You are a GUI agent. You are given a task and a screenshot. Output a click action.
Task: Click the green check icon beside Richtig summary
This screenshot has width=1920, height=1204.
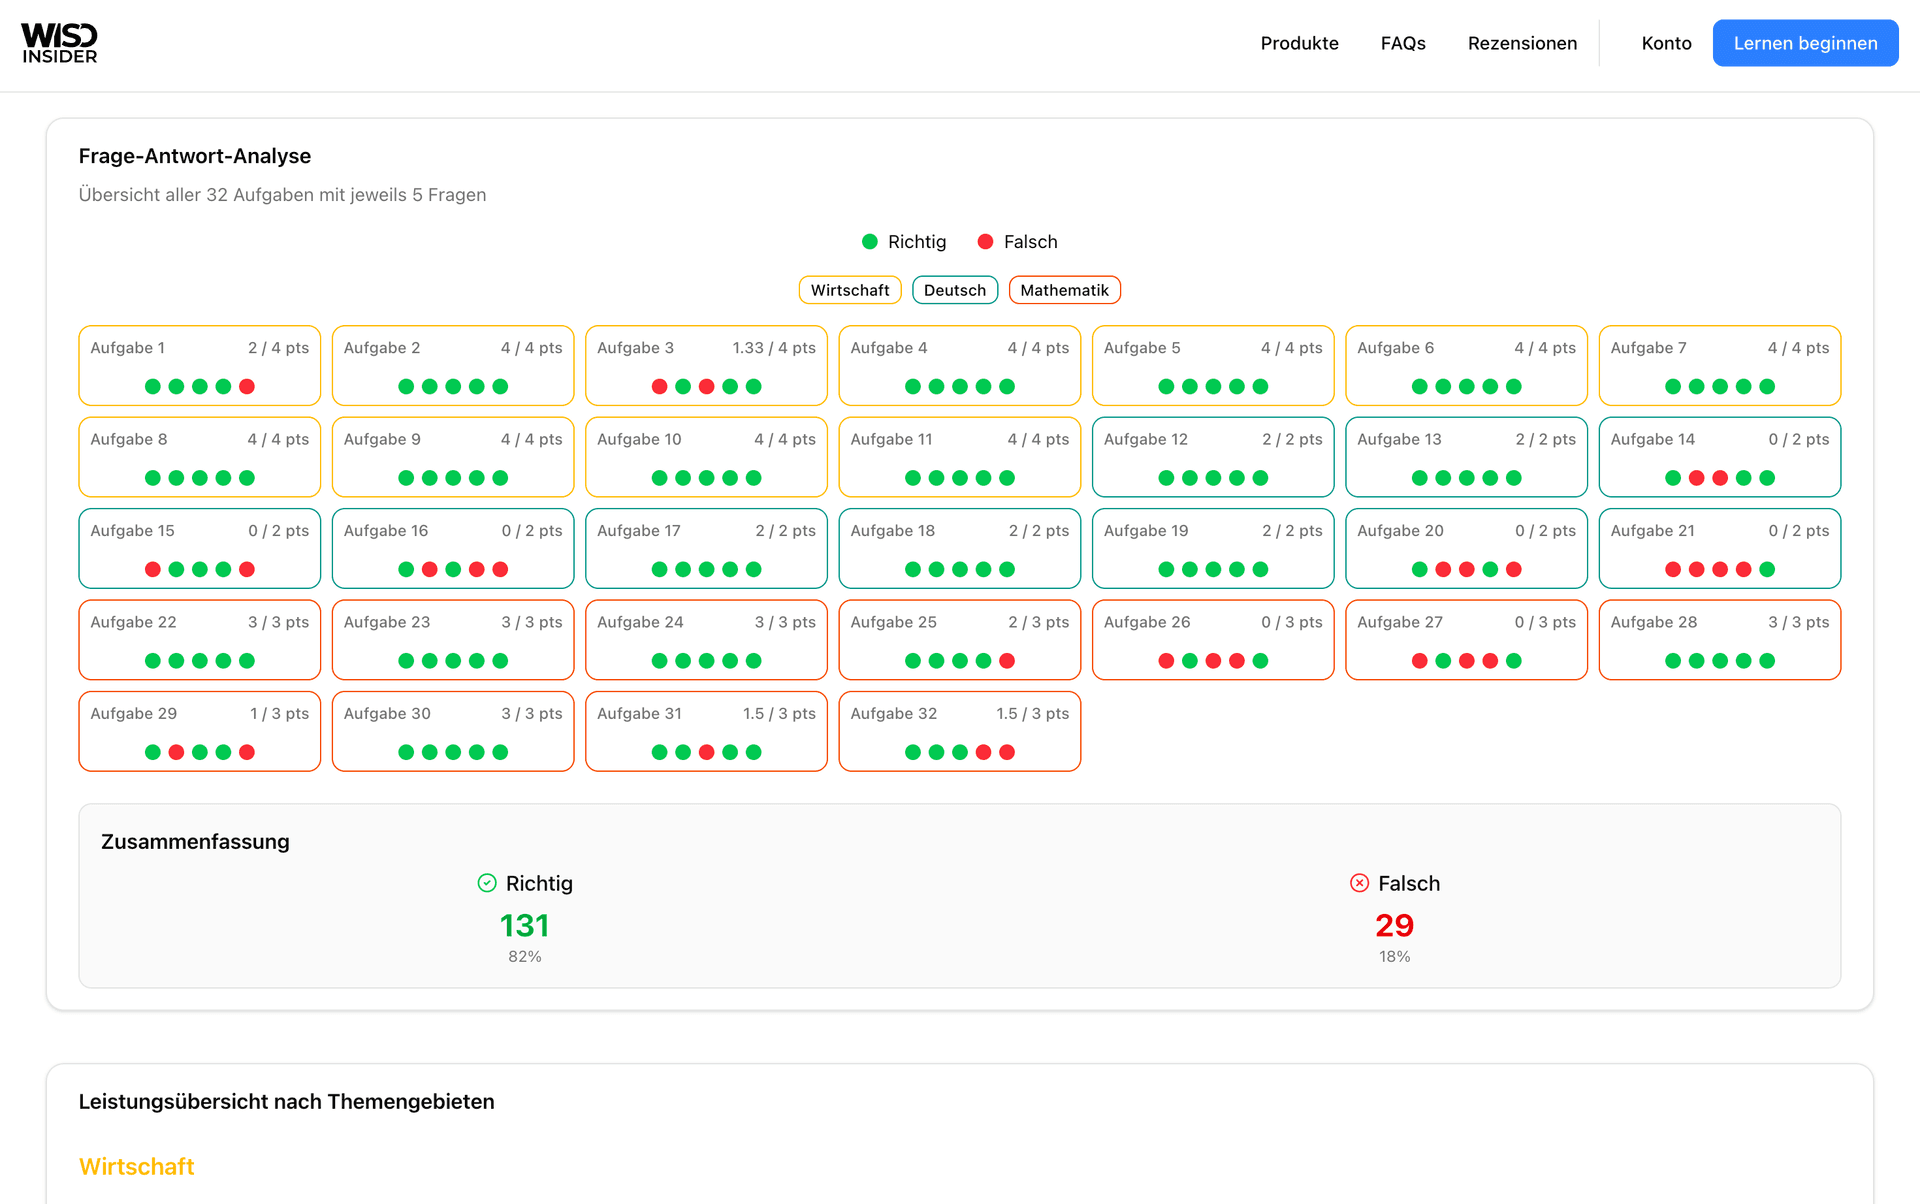pos(487,883)
